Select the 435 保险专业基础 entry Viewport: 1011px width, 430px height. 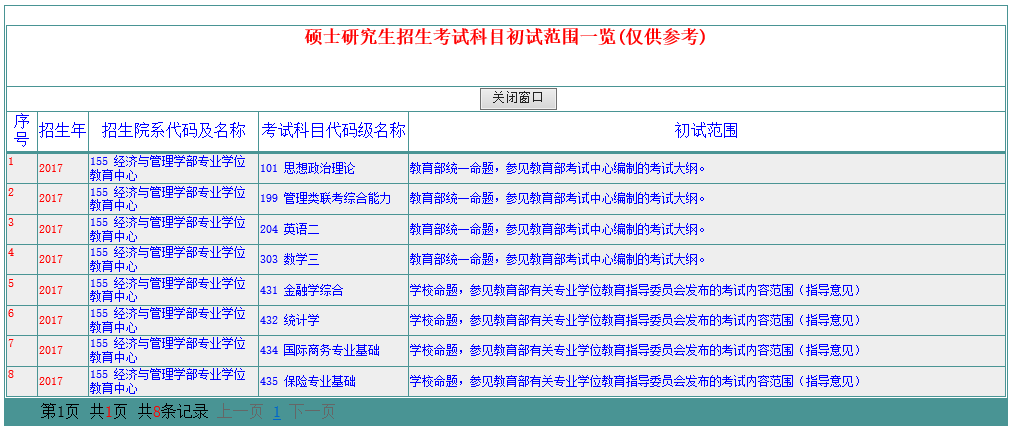click(x=307, y=381)
